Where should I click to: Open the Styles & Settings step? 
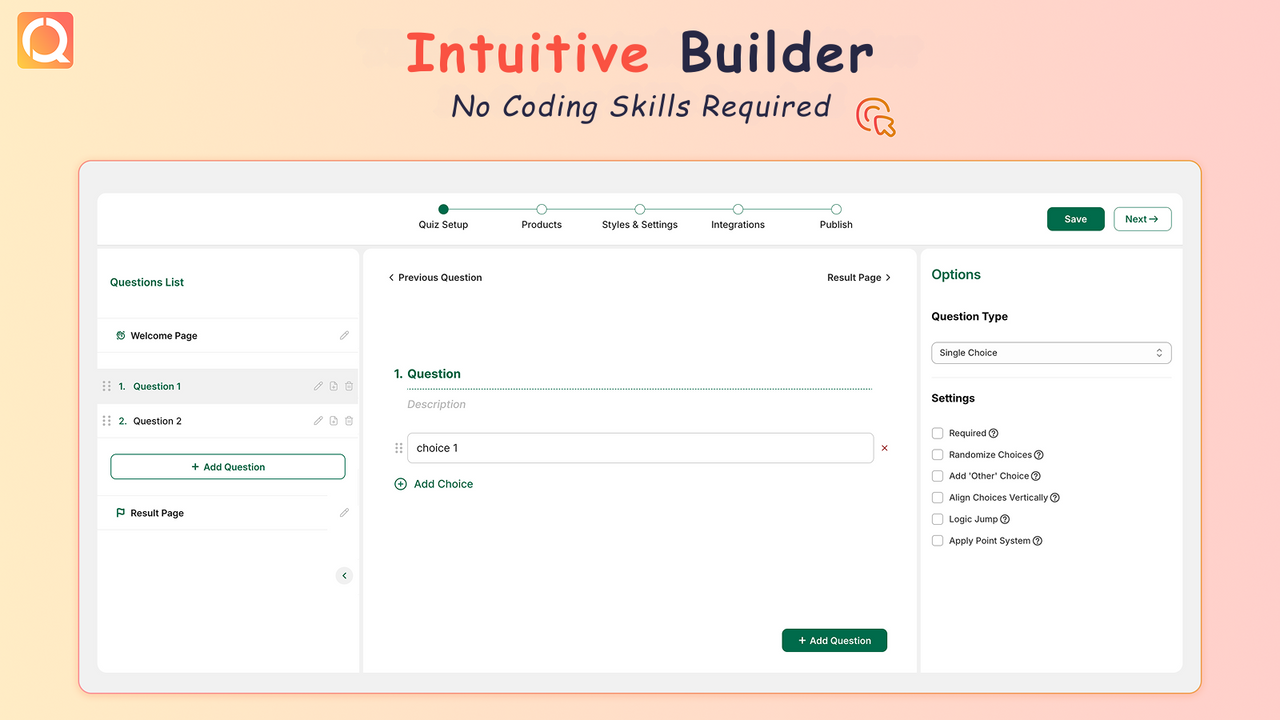pyautogui.click(x=640, y=217)
